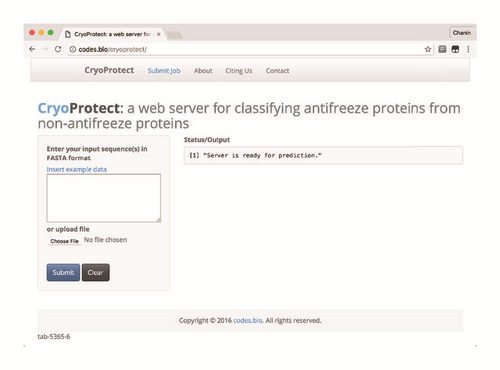
Task: Open the About nav item
Action: [x=203, y=71]
